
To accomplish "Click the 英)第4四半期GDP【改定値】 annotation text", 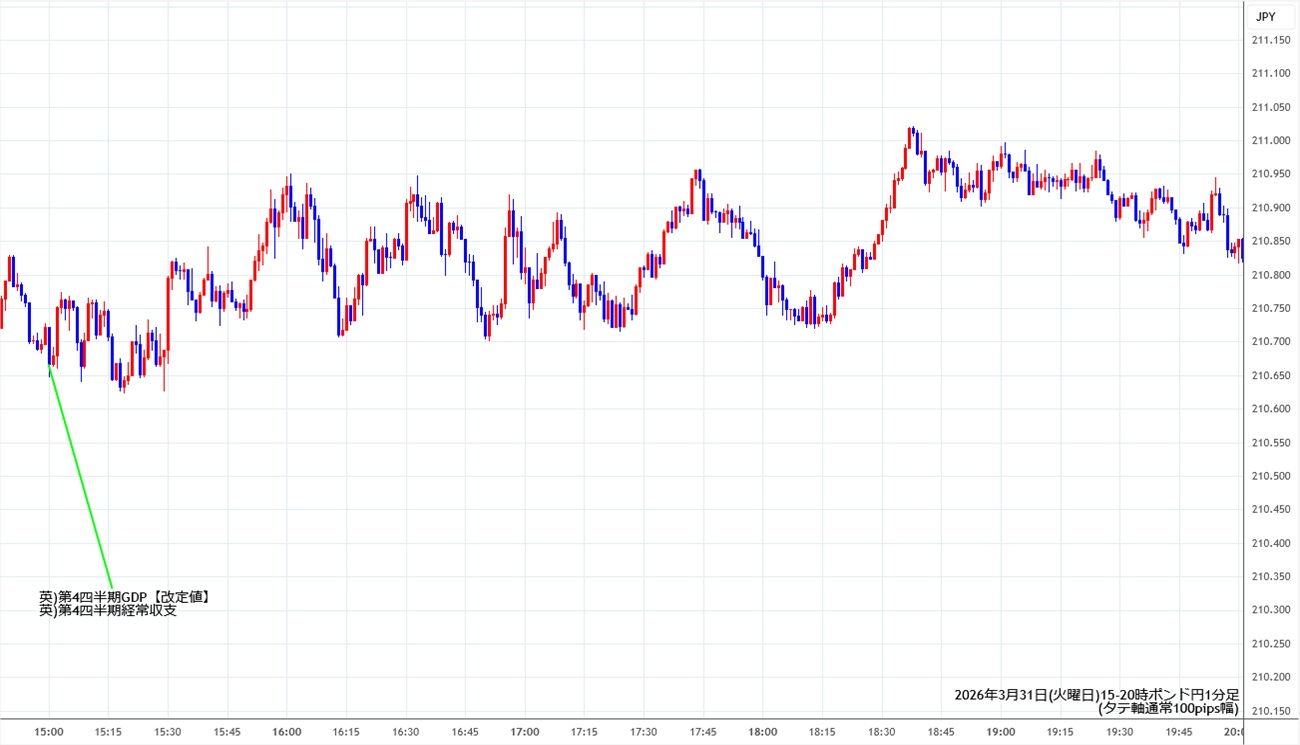I will click(124, 597).
